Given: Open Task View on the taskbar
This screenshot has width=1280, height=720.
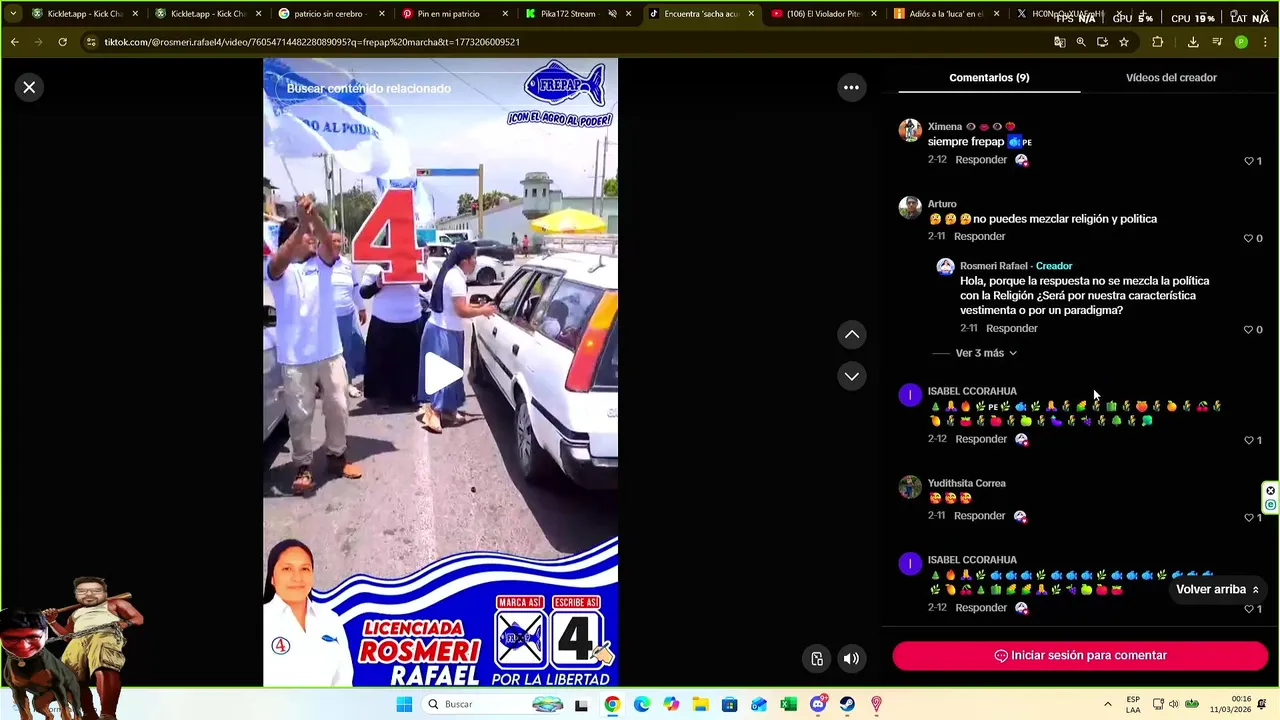Looking at the screenshot, I should pyautogui.click(x=581, y=704).
